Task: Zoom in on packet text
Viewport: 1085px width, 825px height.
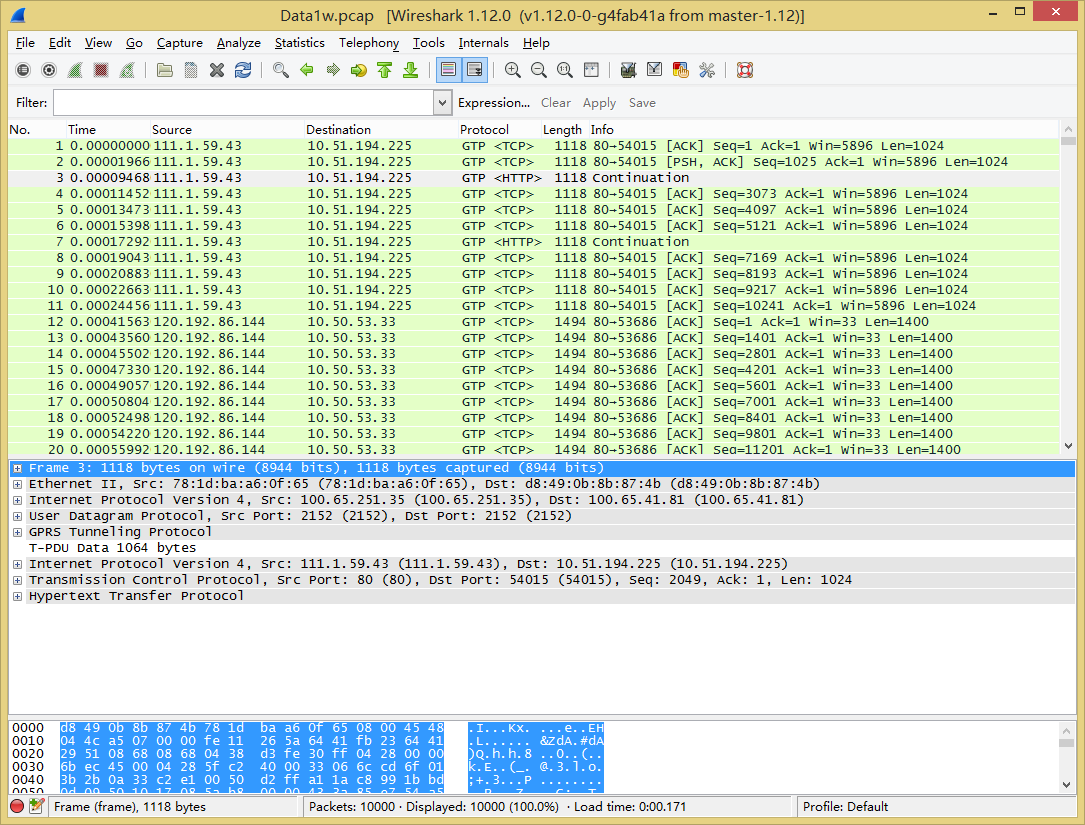Action: click(513, 70)
